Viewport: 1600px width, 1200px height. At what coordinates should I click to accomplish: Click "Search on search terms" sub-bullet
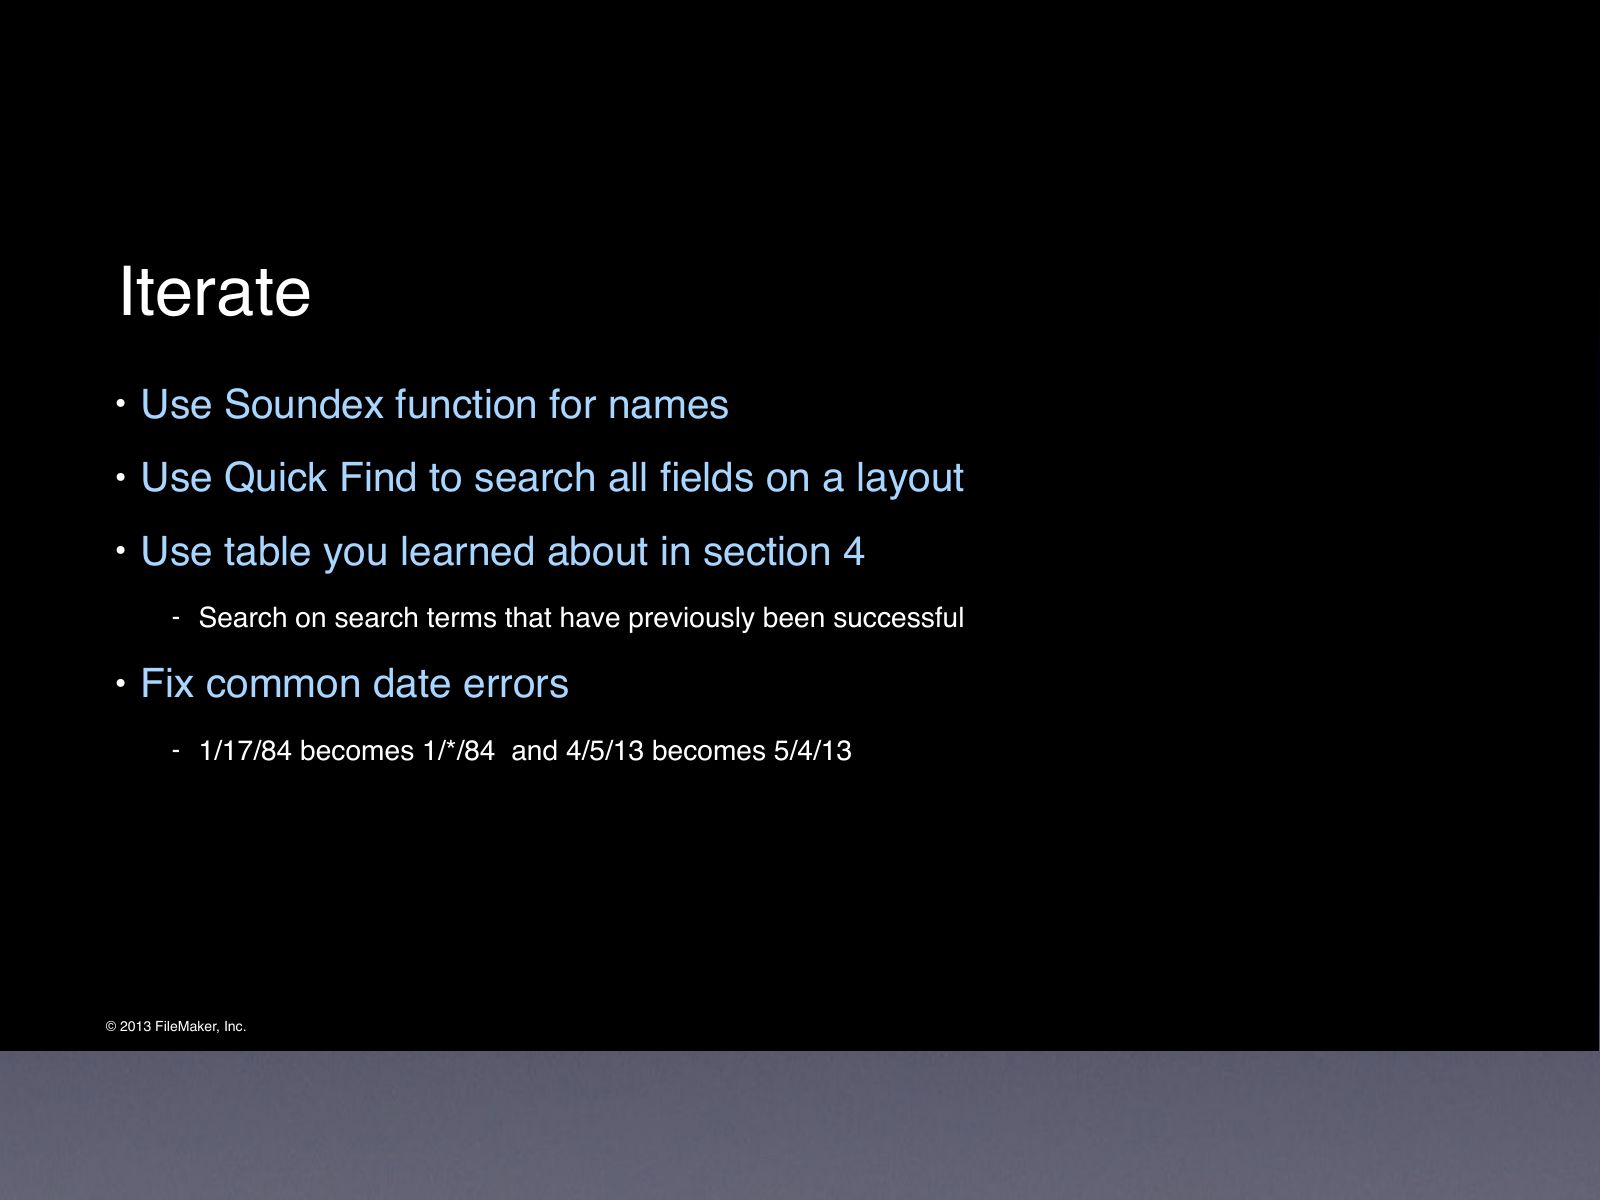point(581,618)
